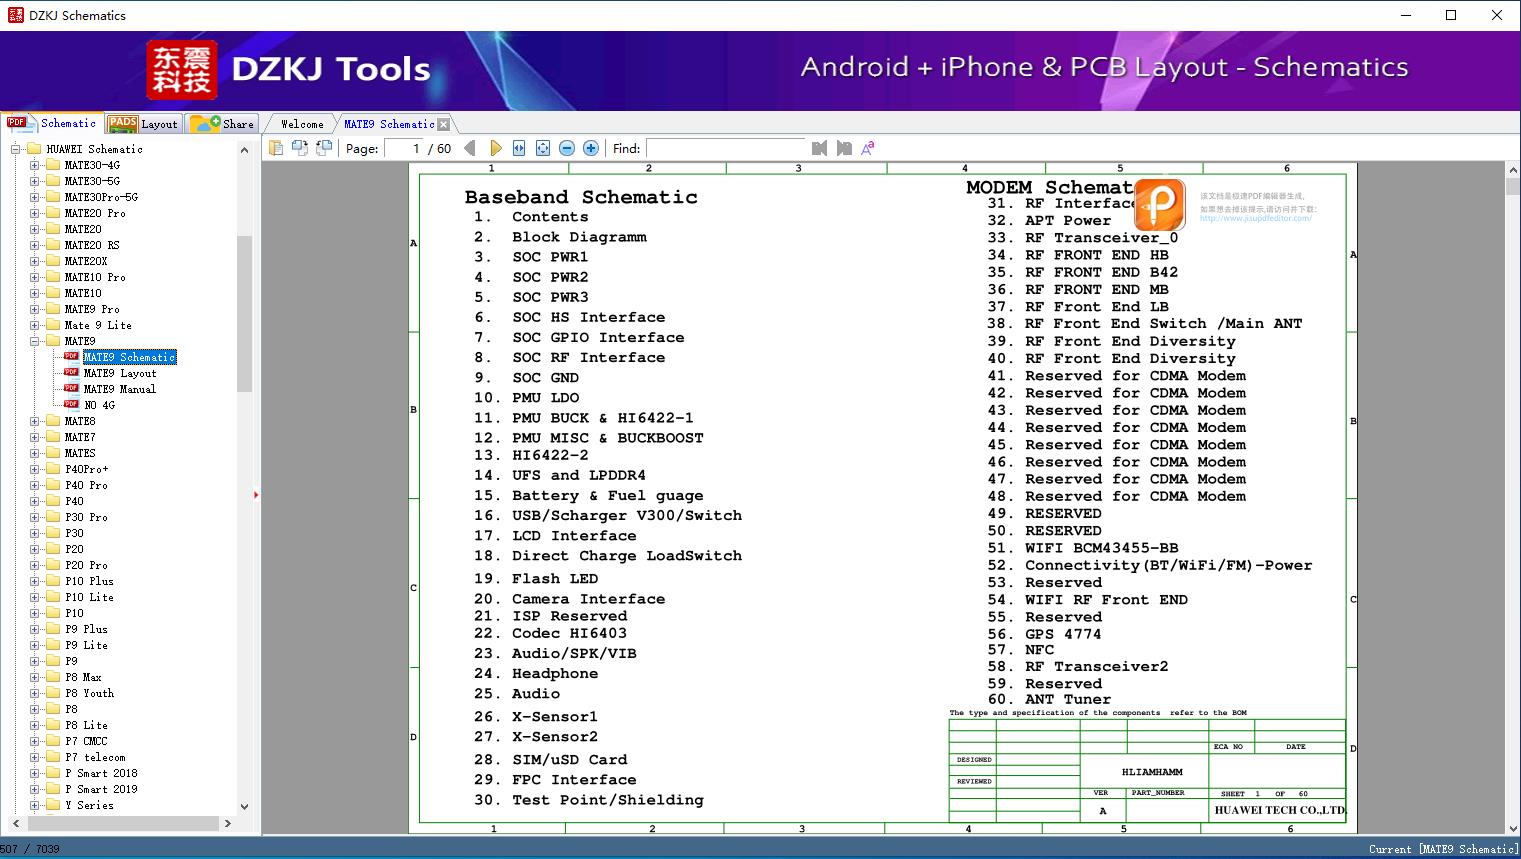Viewport: 1521px width, 859px height.
Task: Click the Zoom In magnifier icon
Action: (x=590, y=147)
